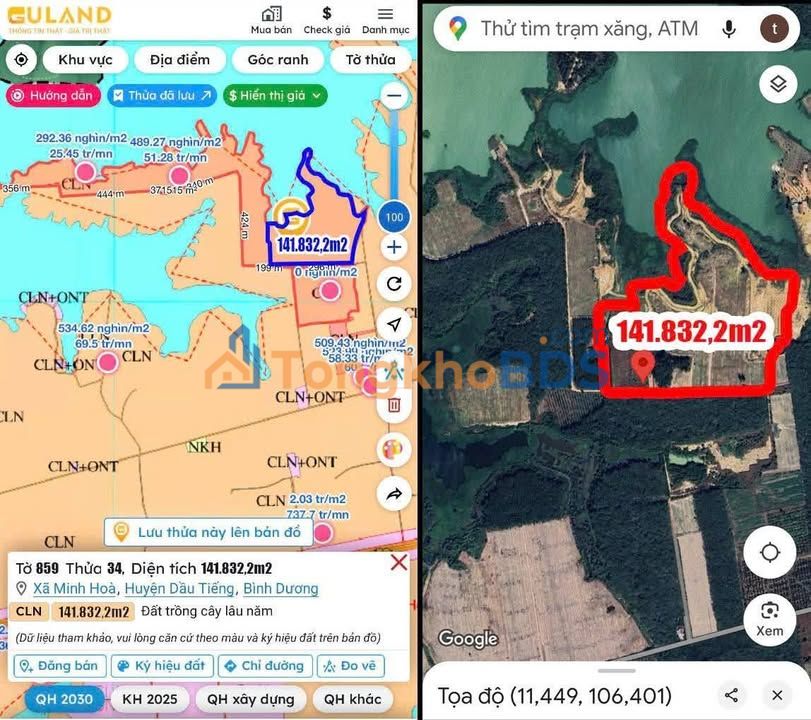Refresh the map with reload icon
Screen dimensions: 811x720
point(394,284)
